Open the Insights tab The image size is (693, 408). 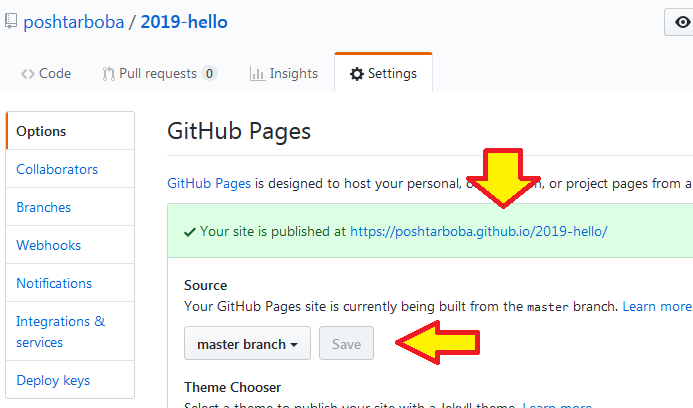284,73
